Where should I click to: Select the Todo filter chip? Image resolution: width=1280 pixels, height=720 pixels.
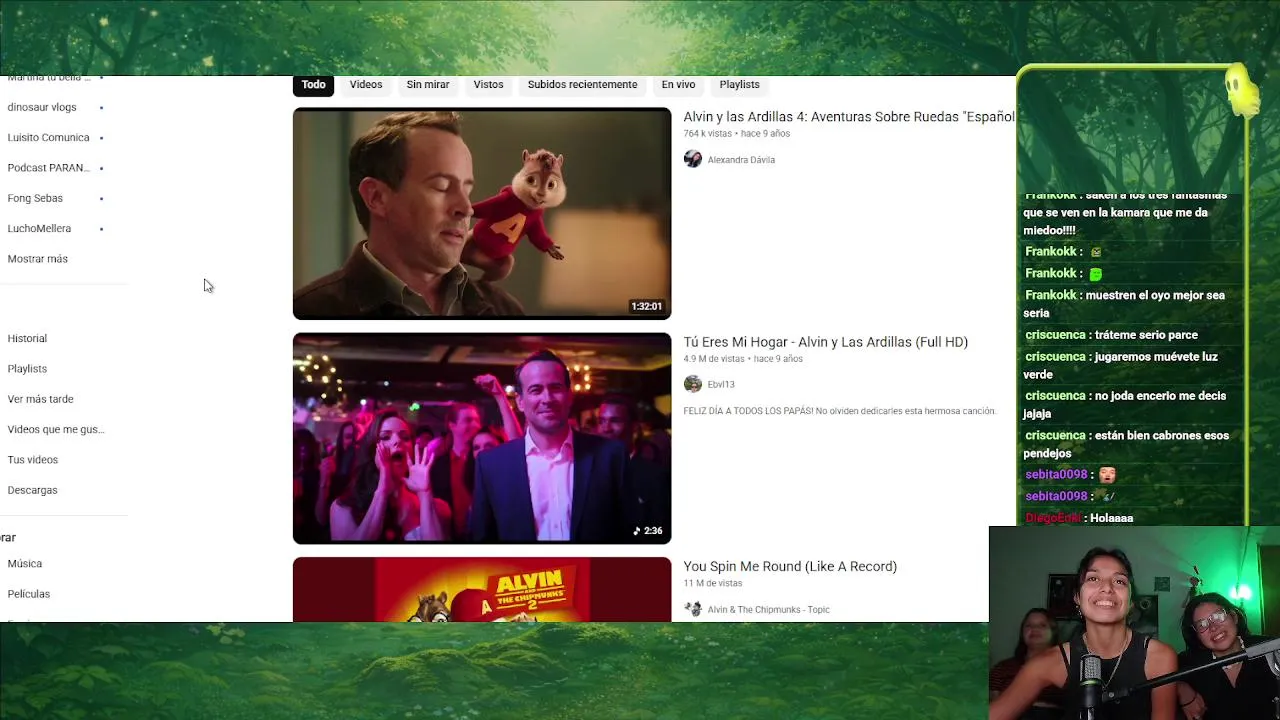click(313, 85)
